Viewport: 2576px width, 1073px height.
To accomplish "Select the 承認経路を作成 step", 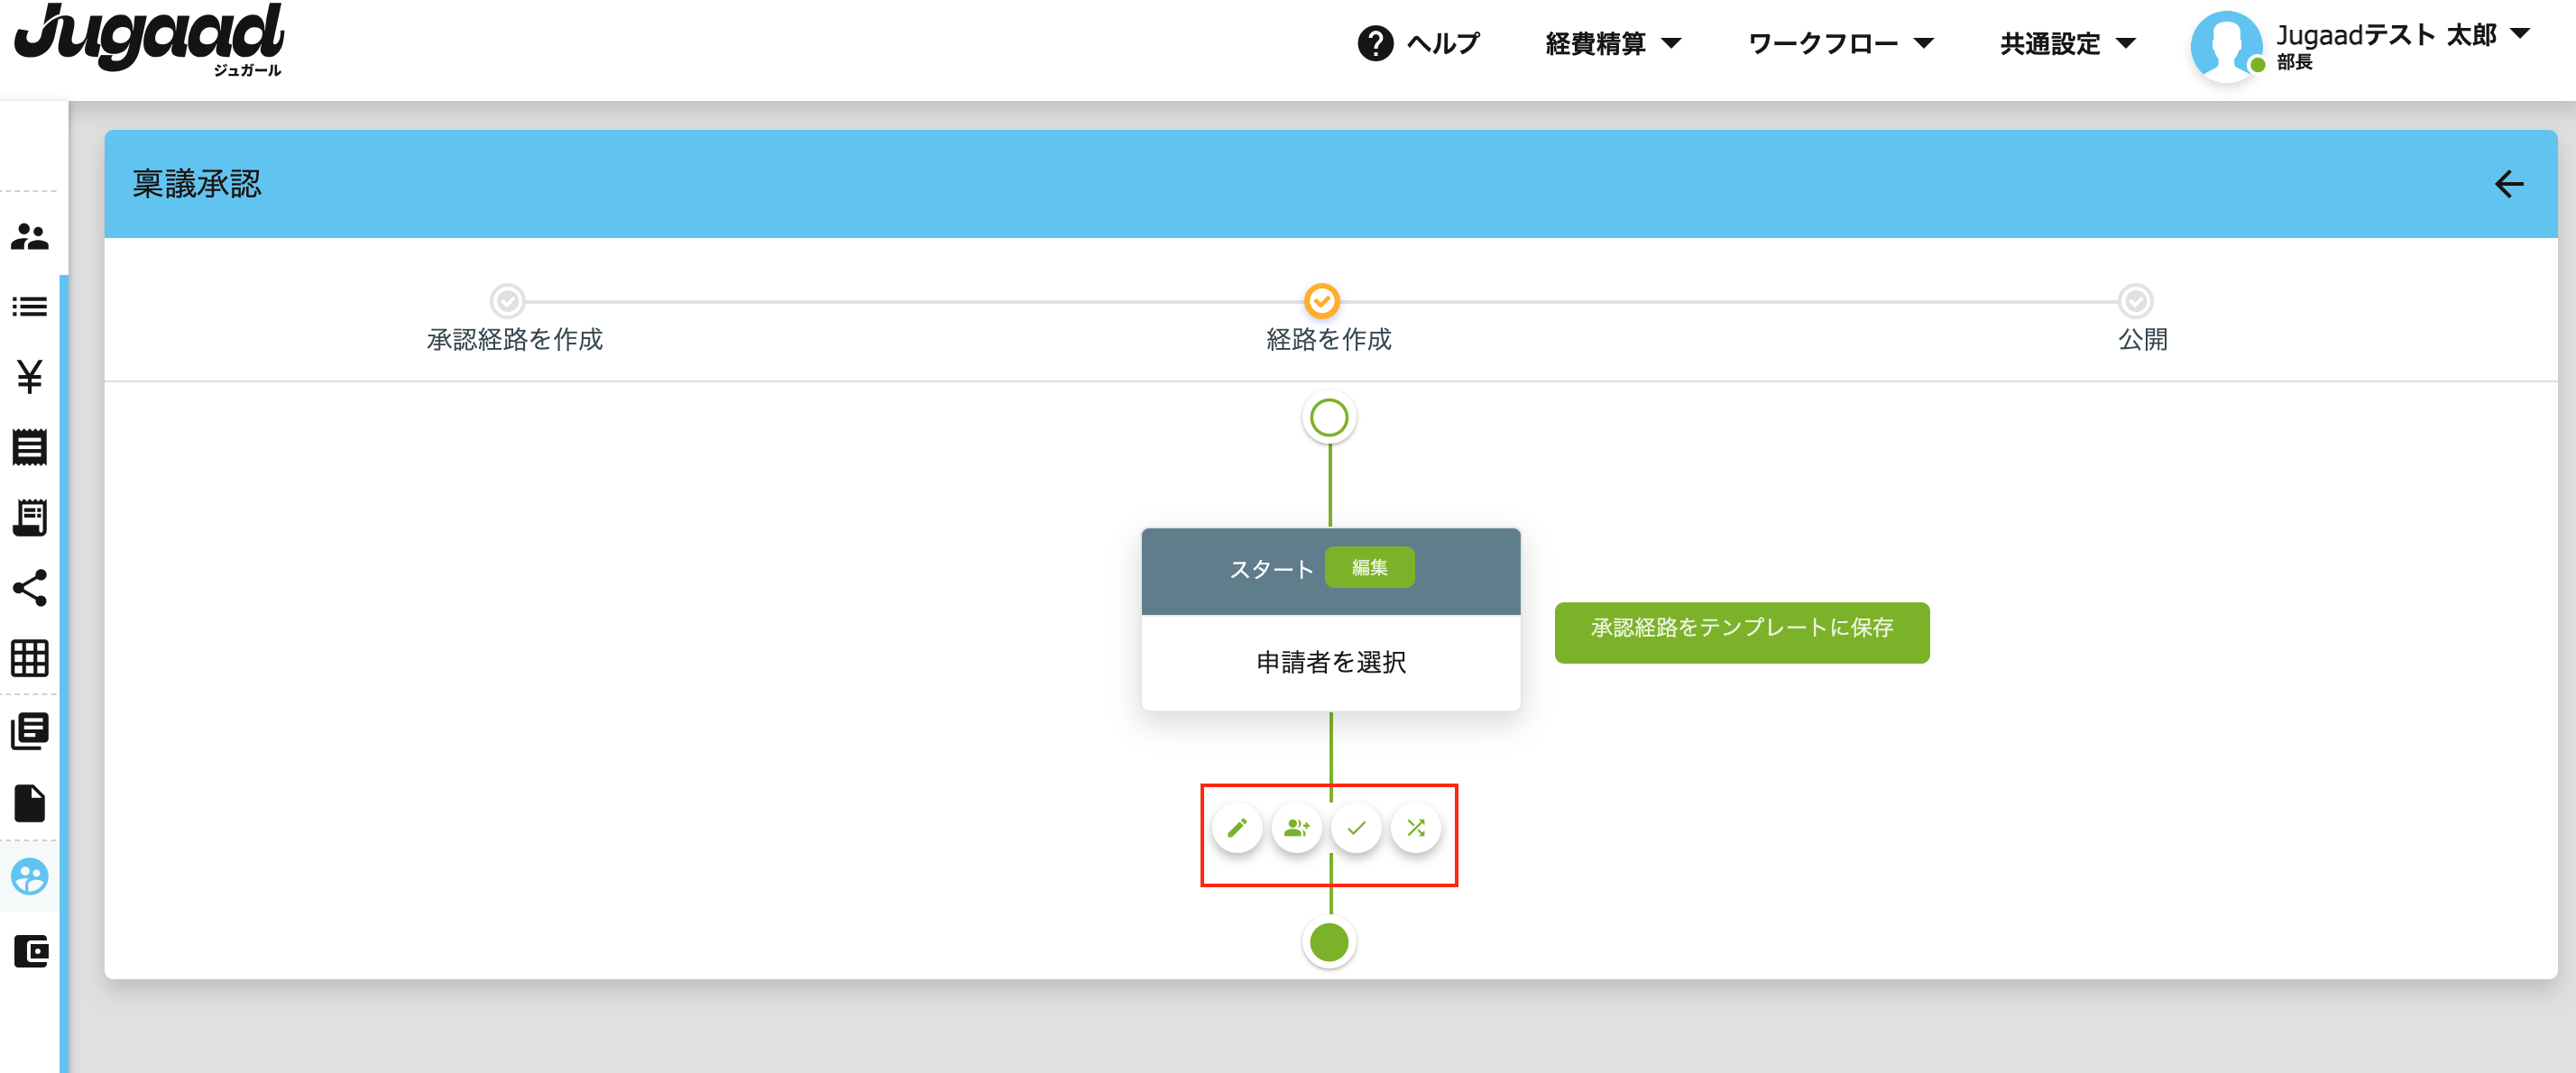I will pos(514,321).
